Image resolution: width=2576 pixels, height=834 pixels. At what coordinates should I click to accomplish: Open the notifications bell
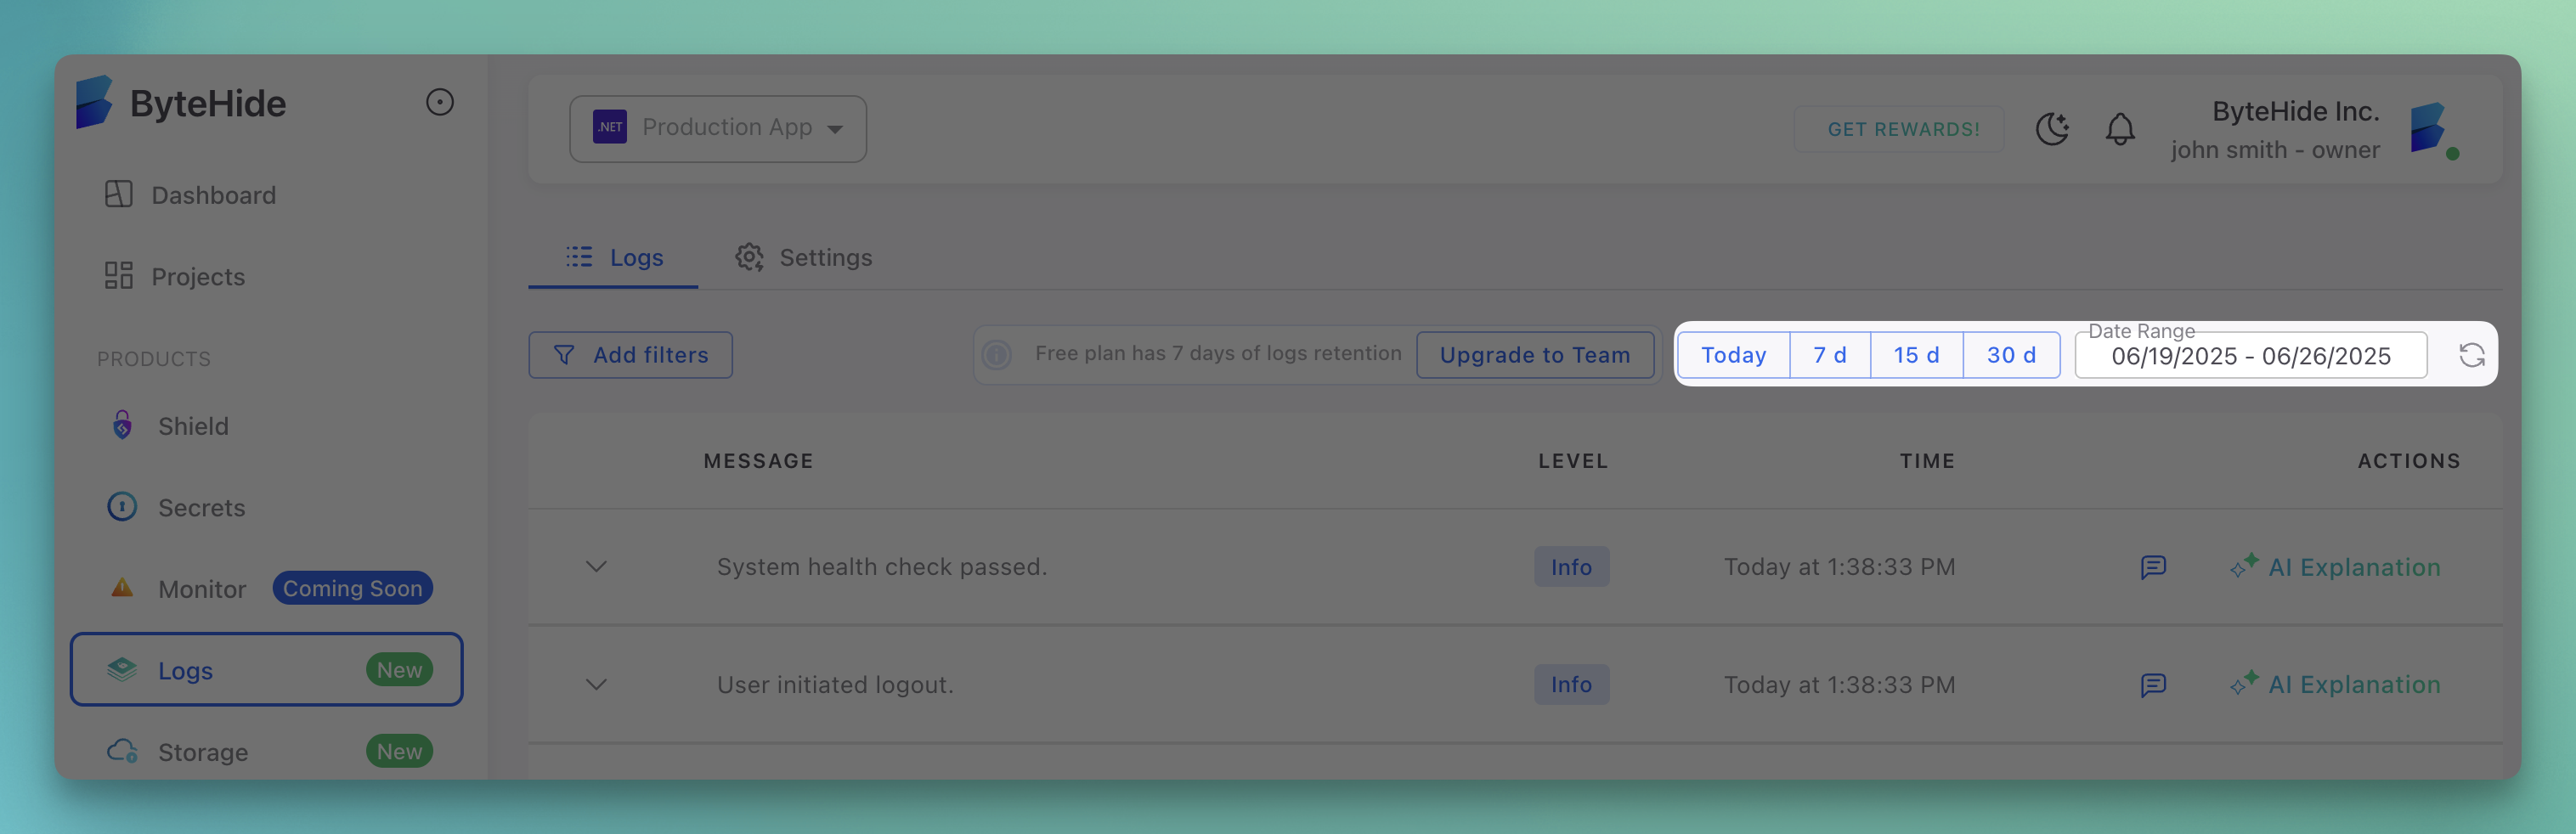2119,129
